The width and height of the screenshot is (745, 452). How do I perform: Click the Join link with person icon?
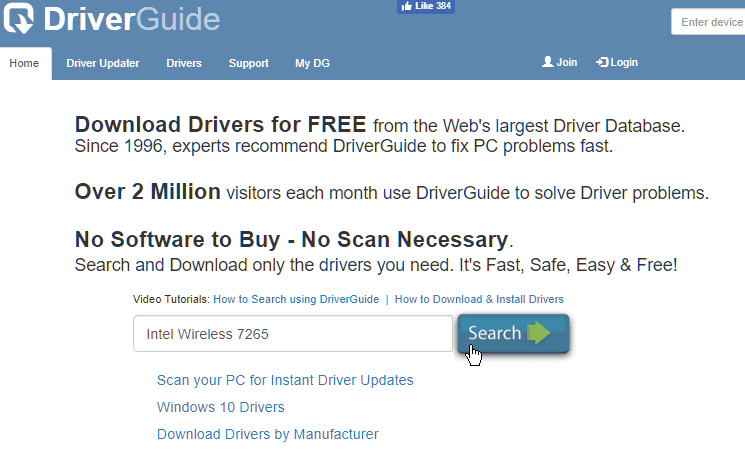(560, 62)
